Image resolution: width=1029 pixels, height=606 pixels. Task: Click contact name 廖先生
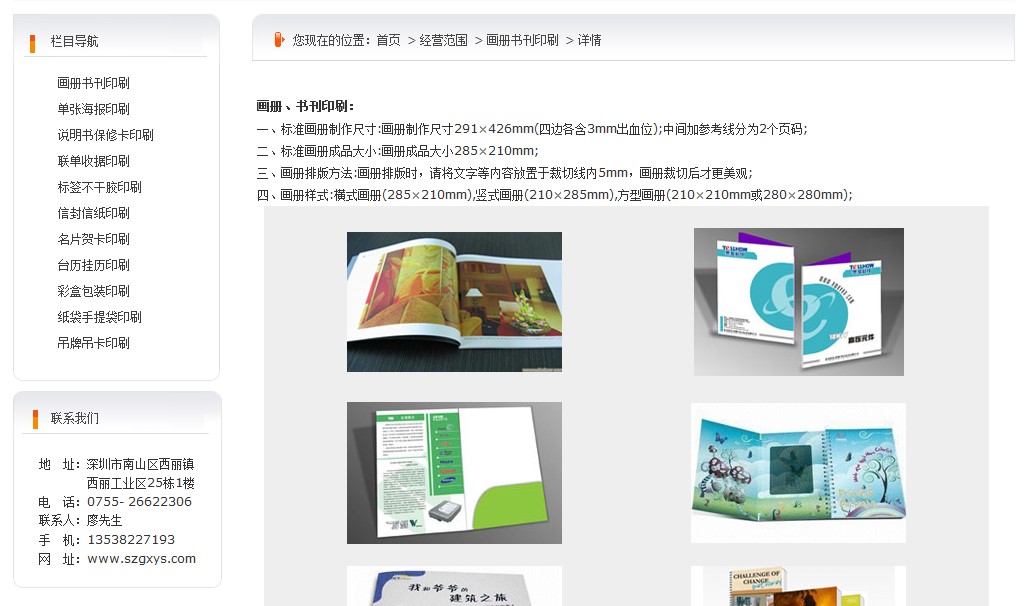pos(104,521)
